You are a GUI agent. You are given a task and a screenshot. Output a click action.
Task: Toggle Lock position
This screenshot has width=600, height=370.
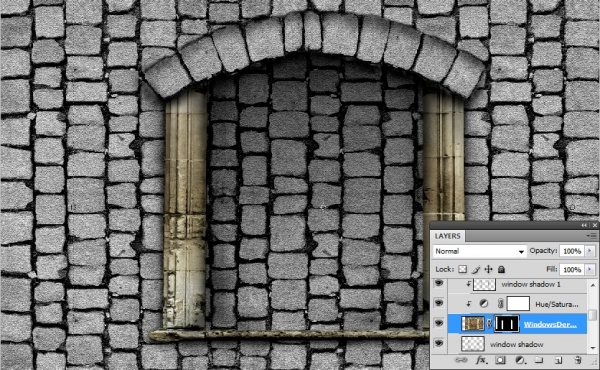pyautogui.click(x=489, y=269)
